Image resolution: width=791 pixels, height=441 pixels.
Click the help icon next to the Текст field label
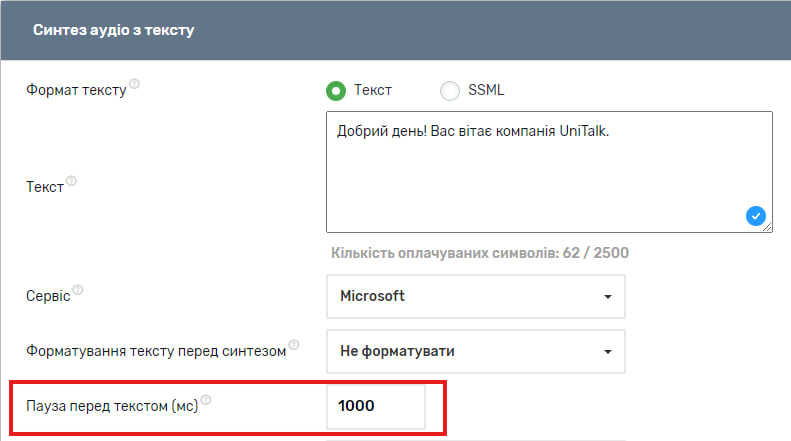[x=72, y=182]
